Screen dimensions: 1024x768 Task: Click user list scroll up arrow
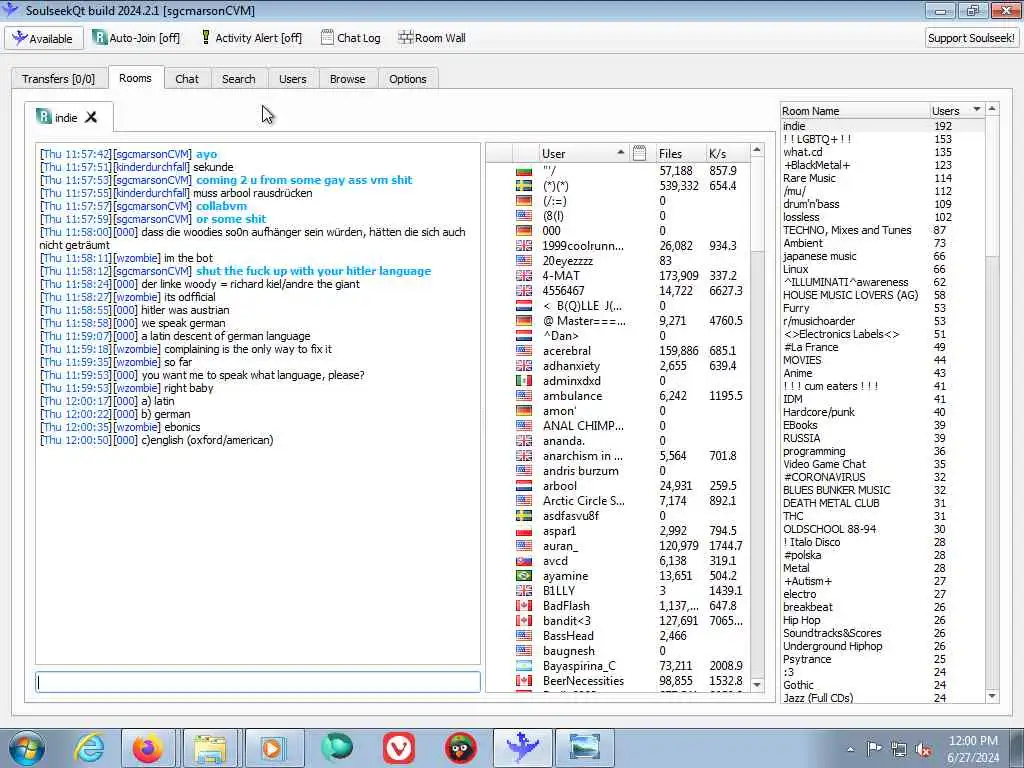[x=757, y=150]
